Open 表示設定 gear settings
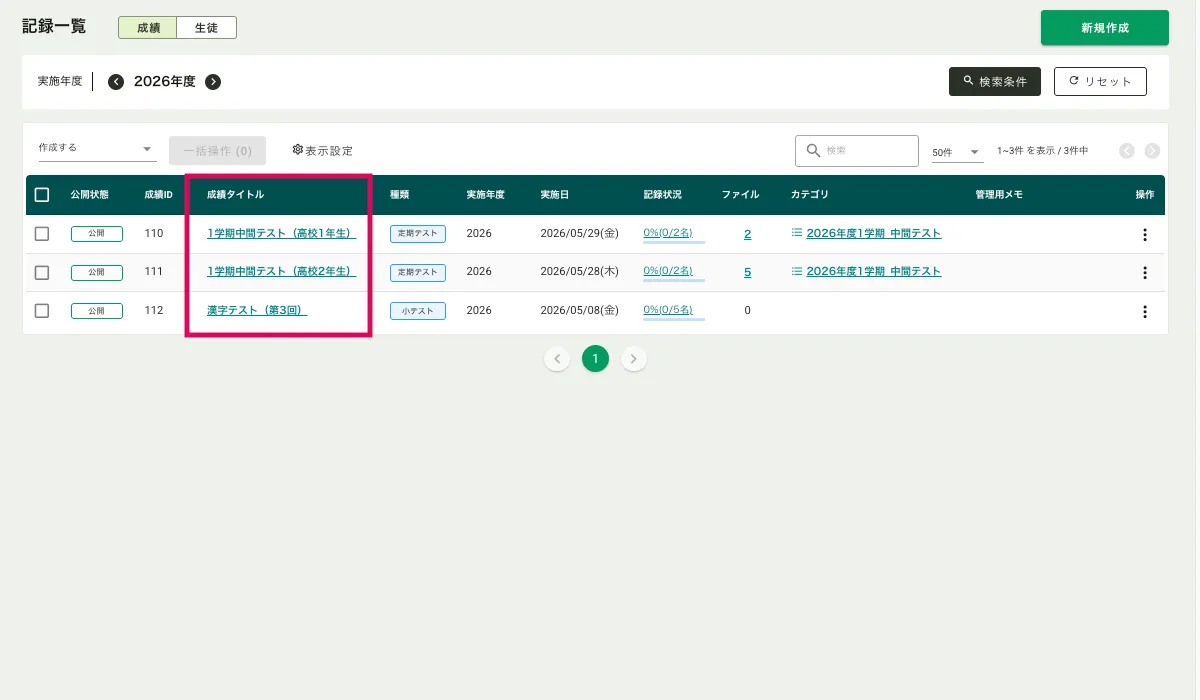Screen dimensions: 1200x700 coord(323,151)
